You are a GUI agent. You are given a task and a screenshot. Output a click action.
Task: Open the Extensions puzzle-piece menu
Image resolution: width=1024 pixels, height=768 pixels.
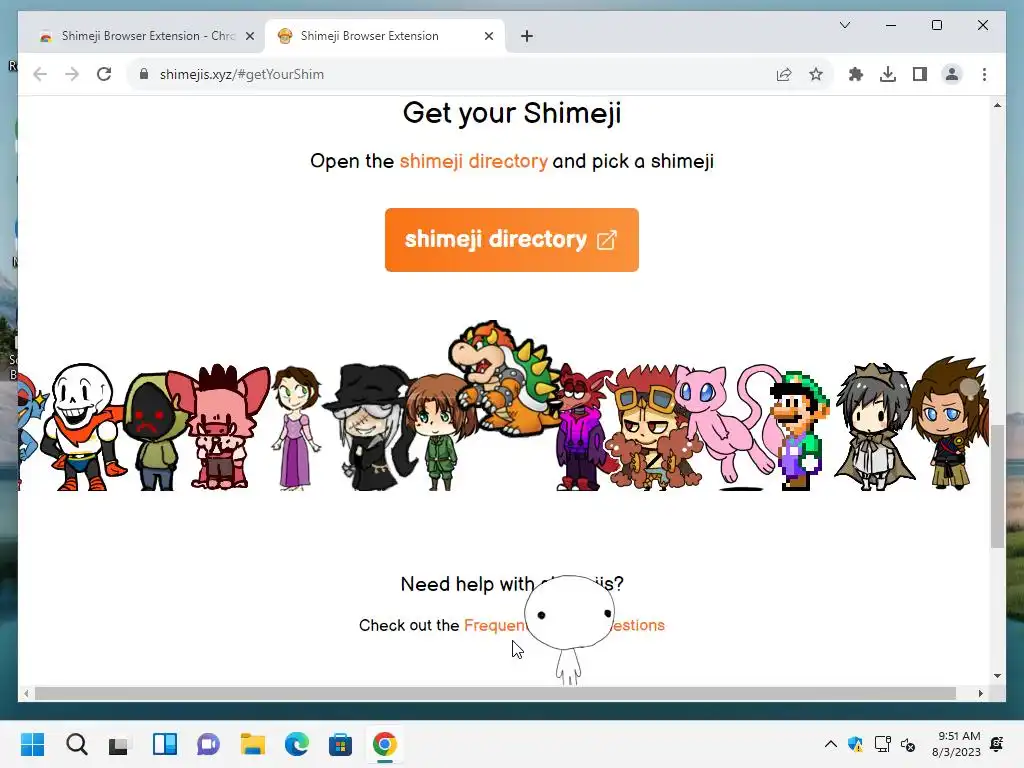click(856, 74)
